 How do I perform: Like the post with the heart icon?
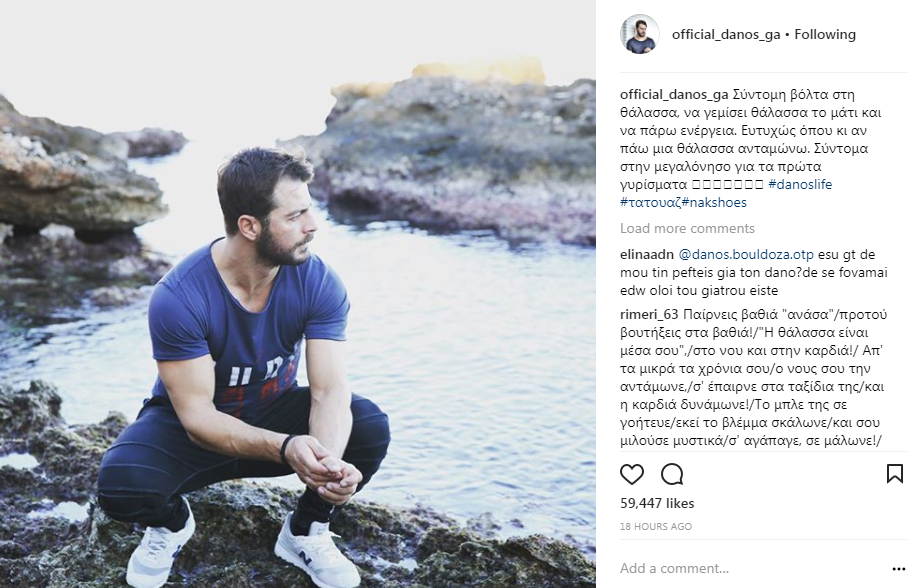point(632,474)
